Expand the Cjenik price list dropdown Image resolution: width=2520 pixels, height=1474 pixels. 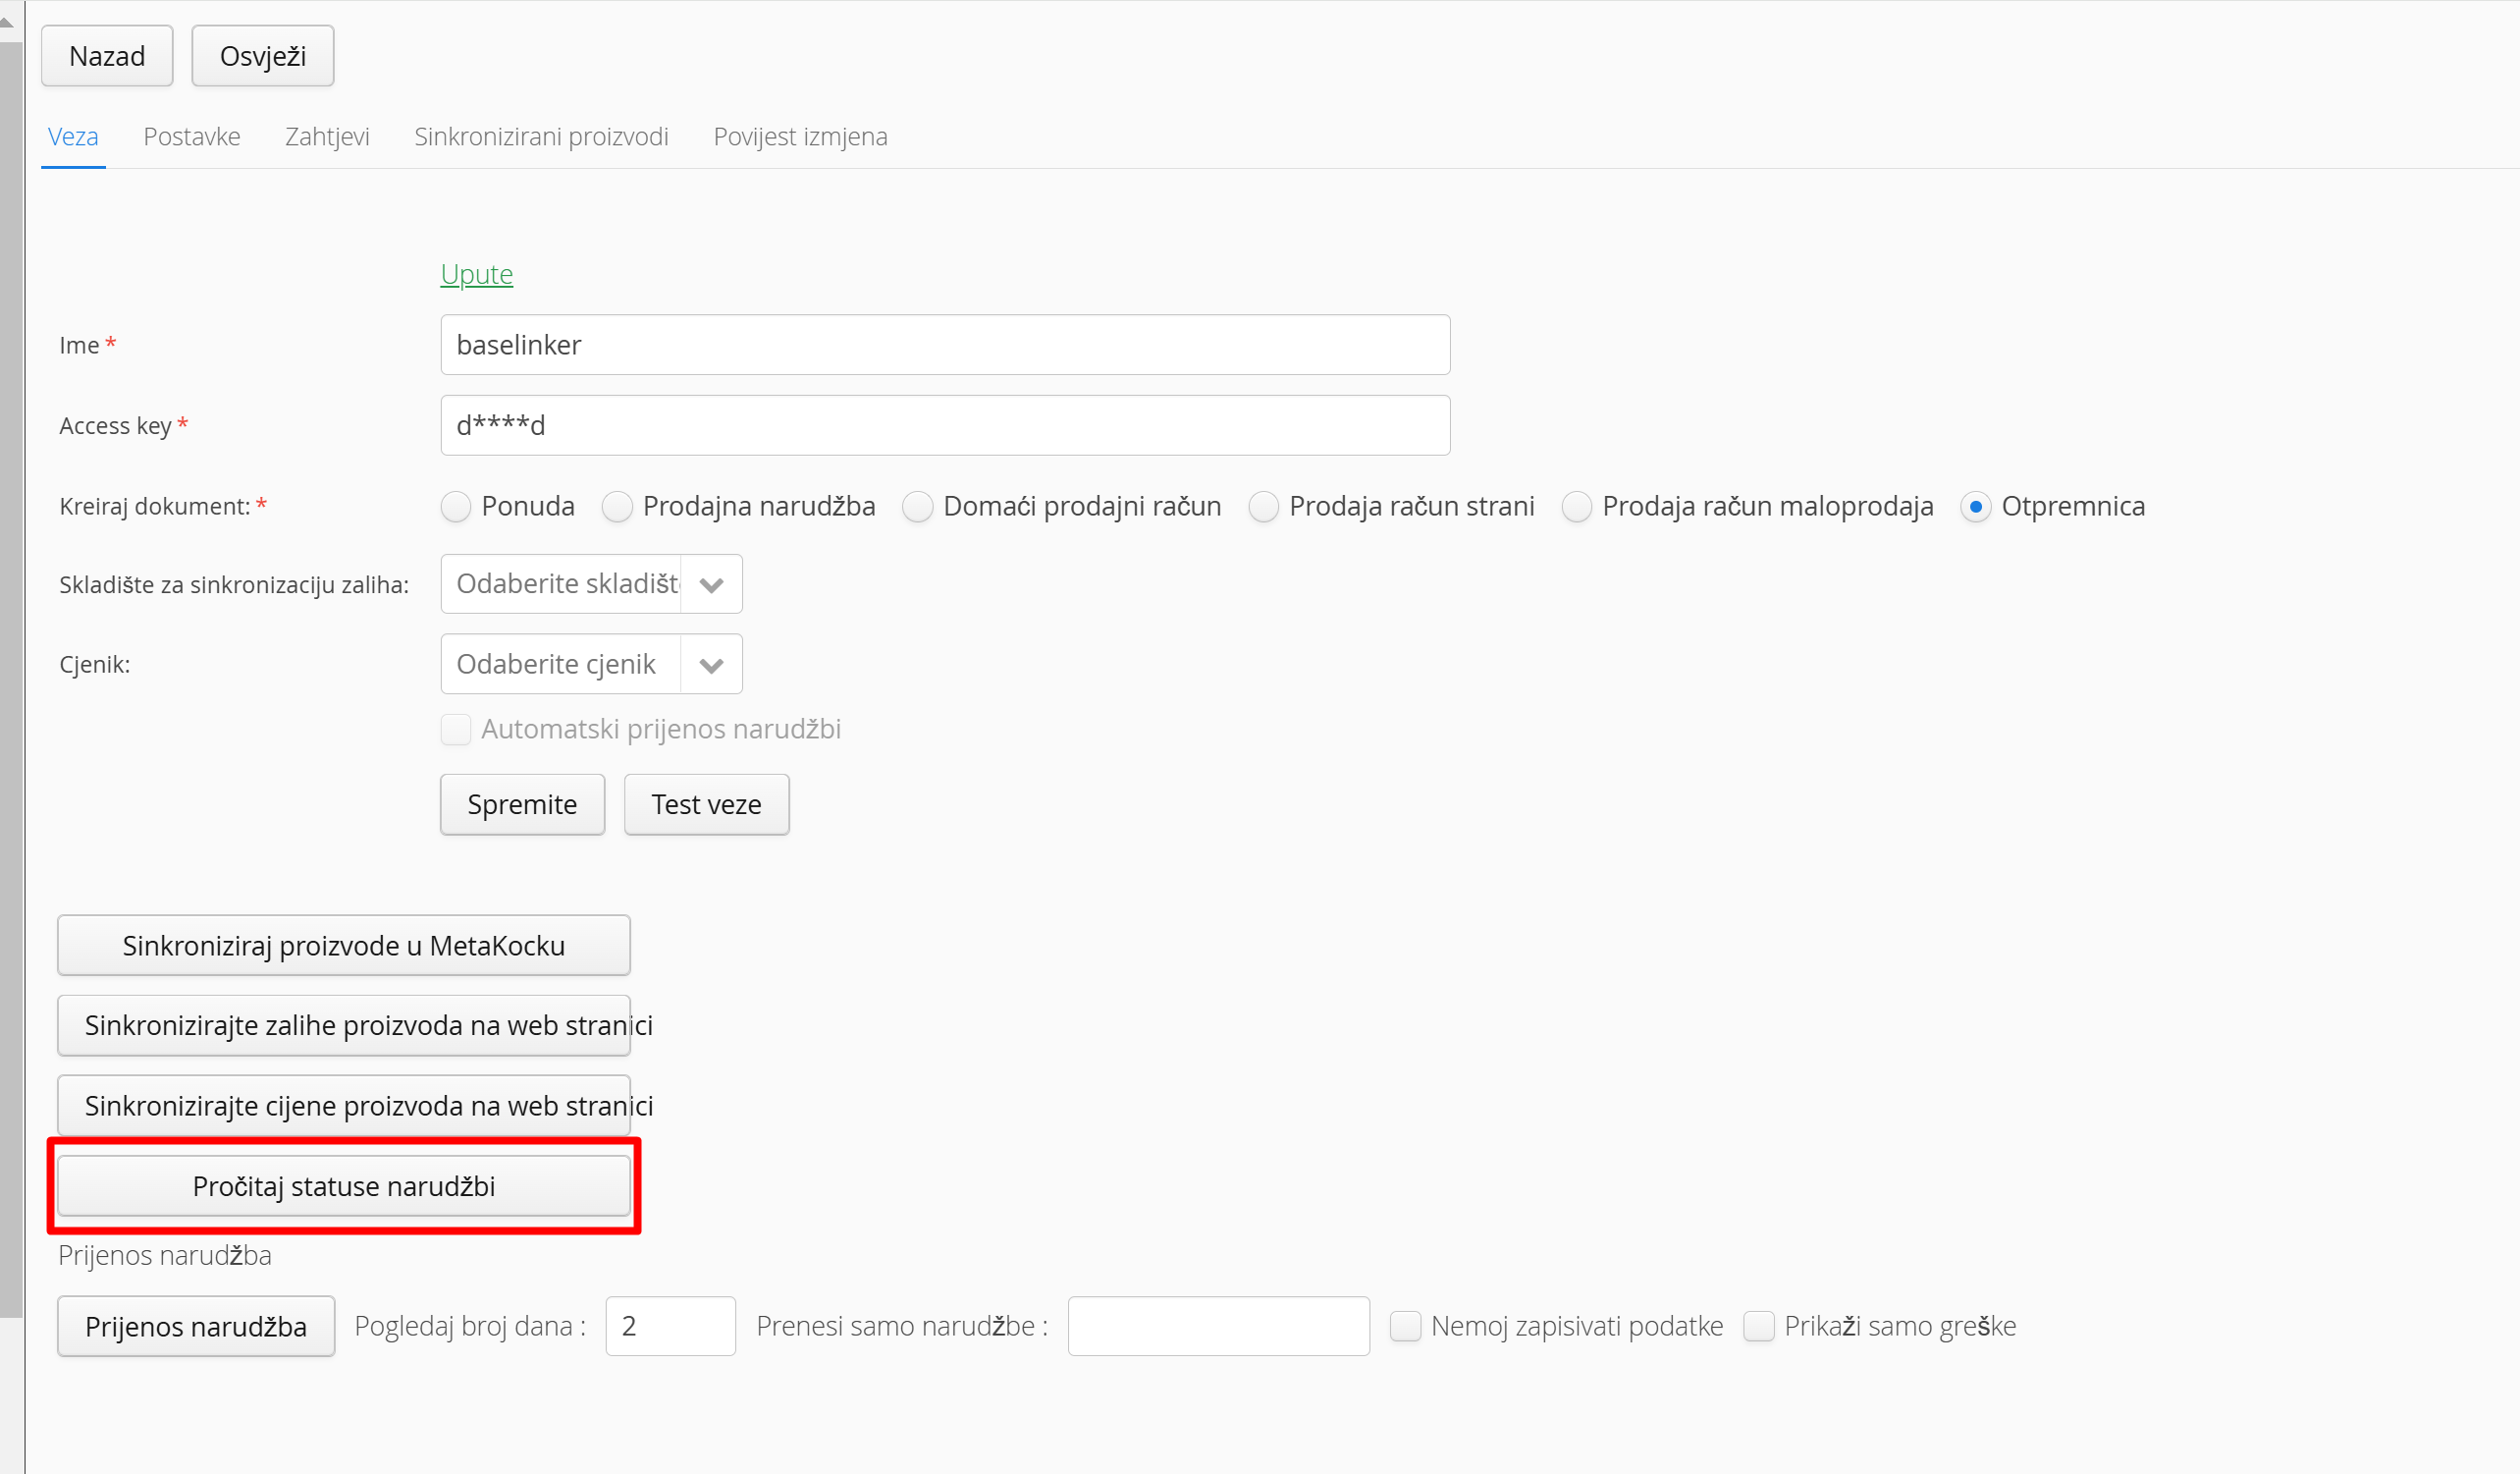point(711,664)
